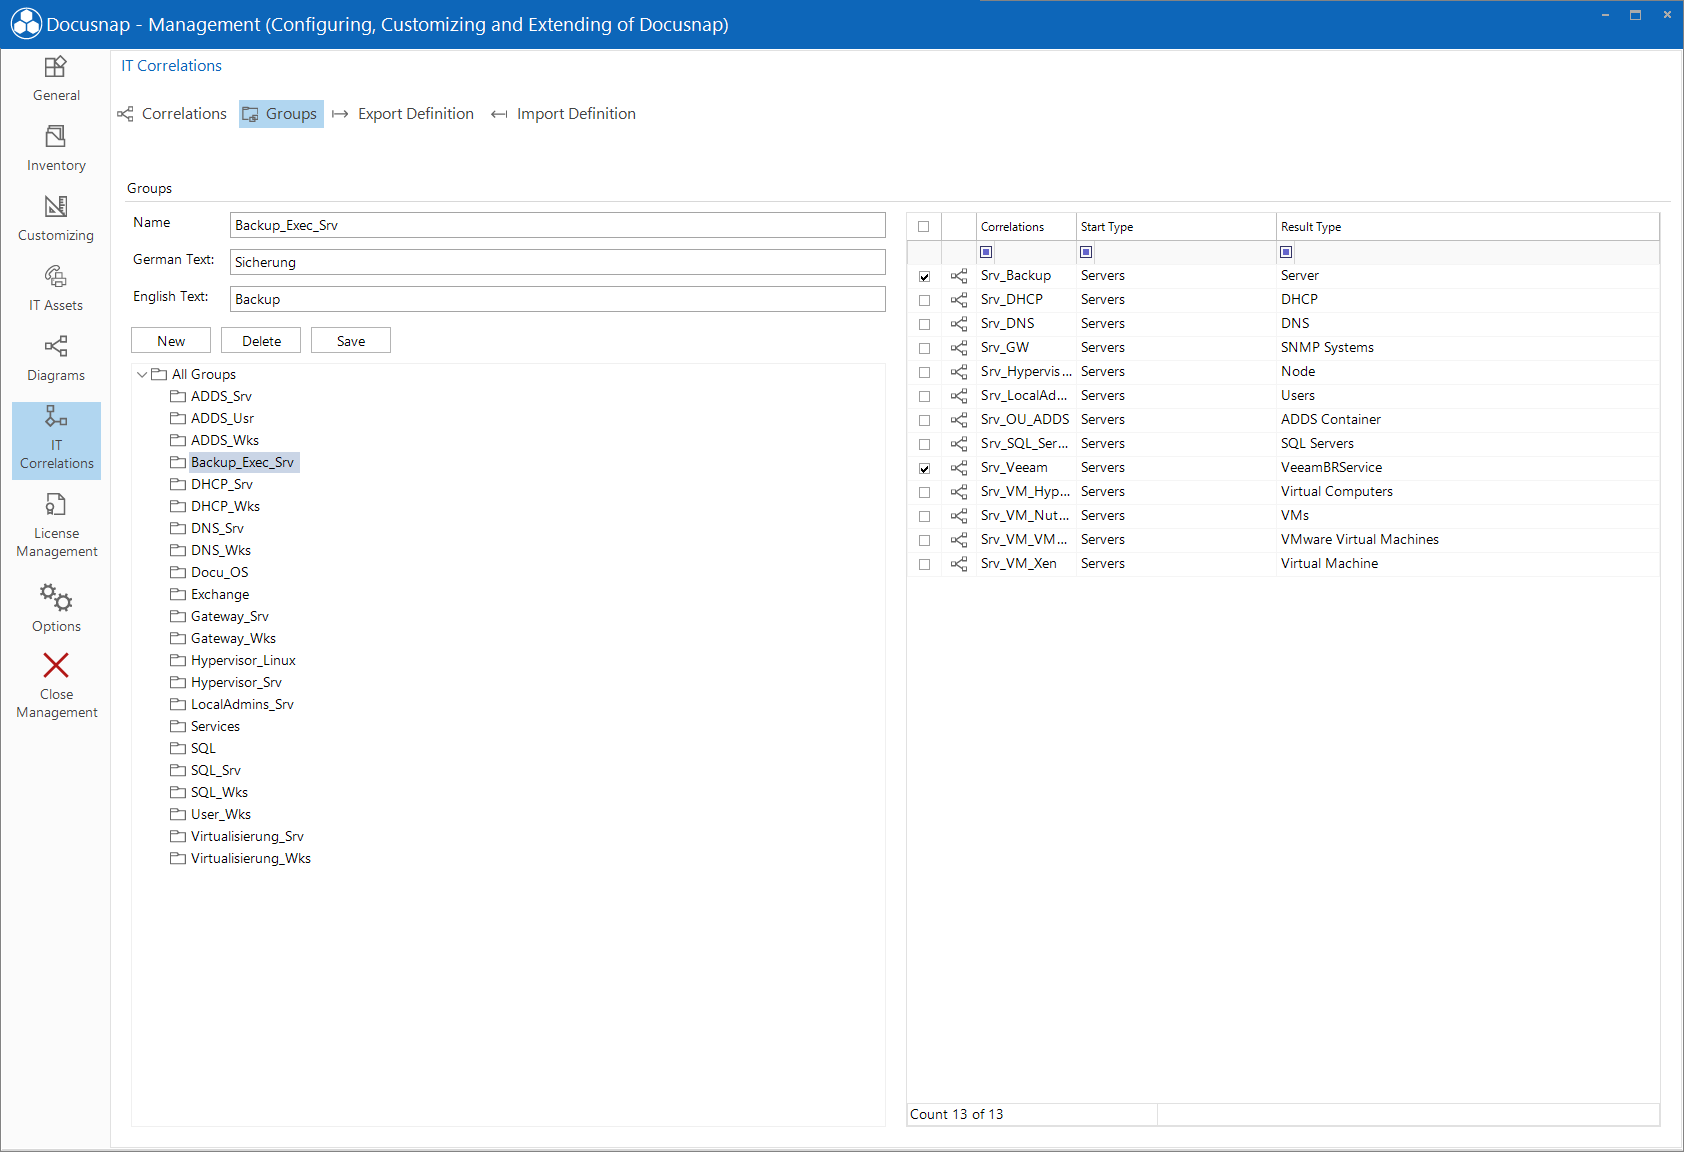Check the Srv_VM_Xen correlation checkbox
The width and height of the screenshot is (1684, 1152).
tap(924, 565)
